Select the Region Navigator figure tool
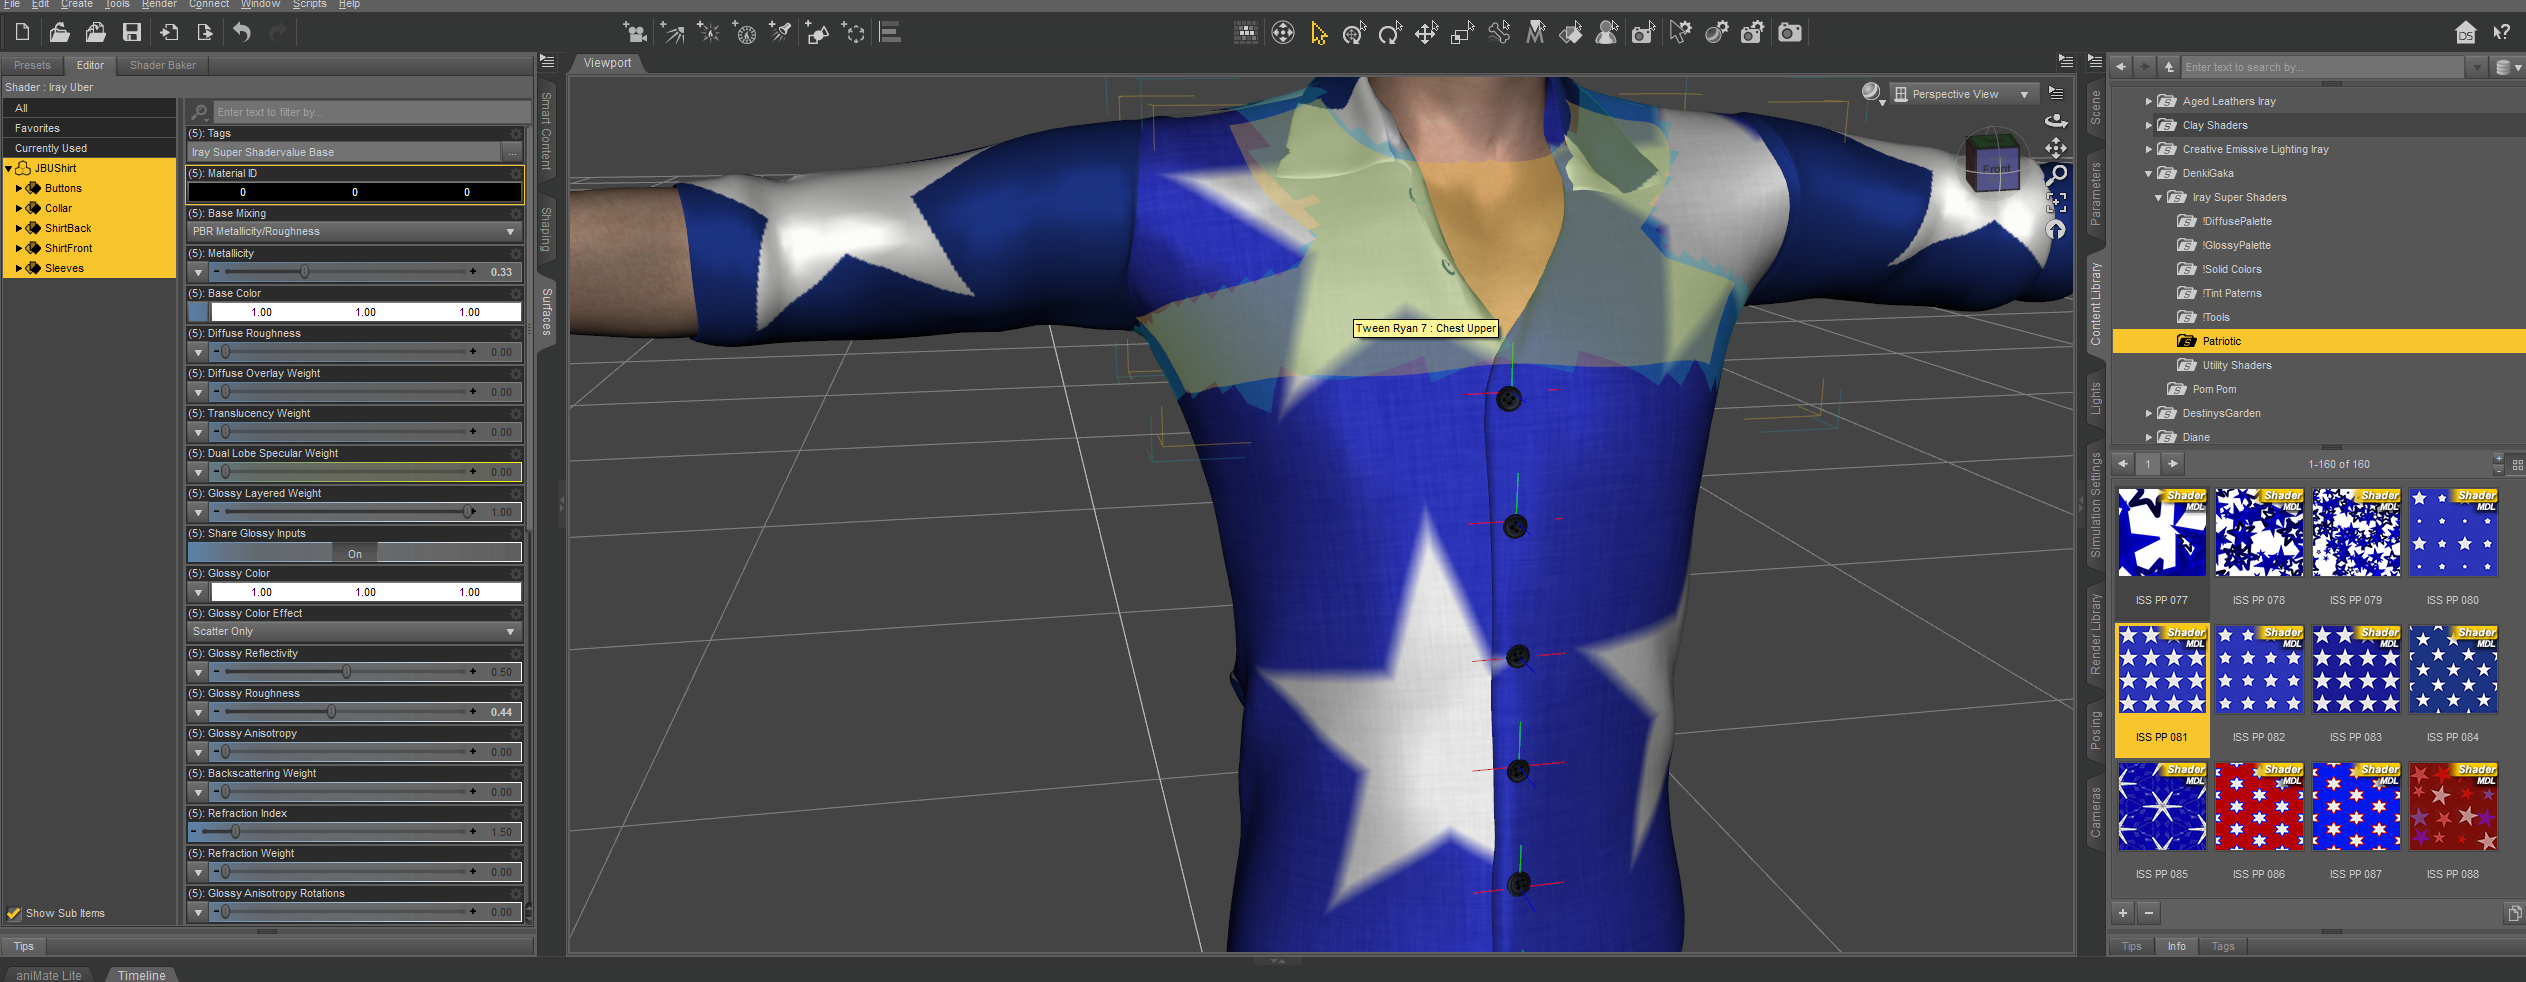The height and width of the screenshot is (982, 2526). tap(1607, 34)
